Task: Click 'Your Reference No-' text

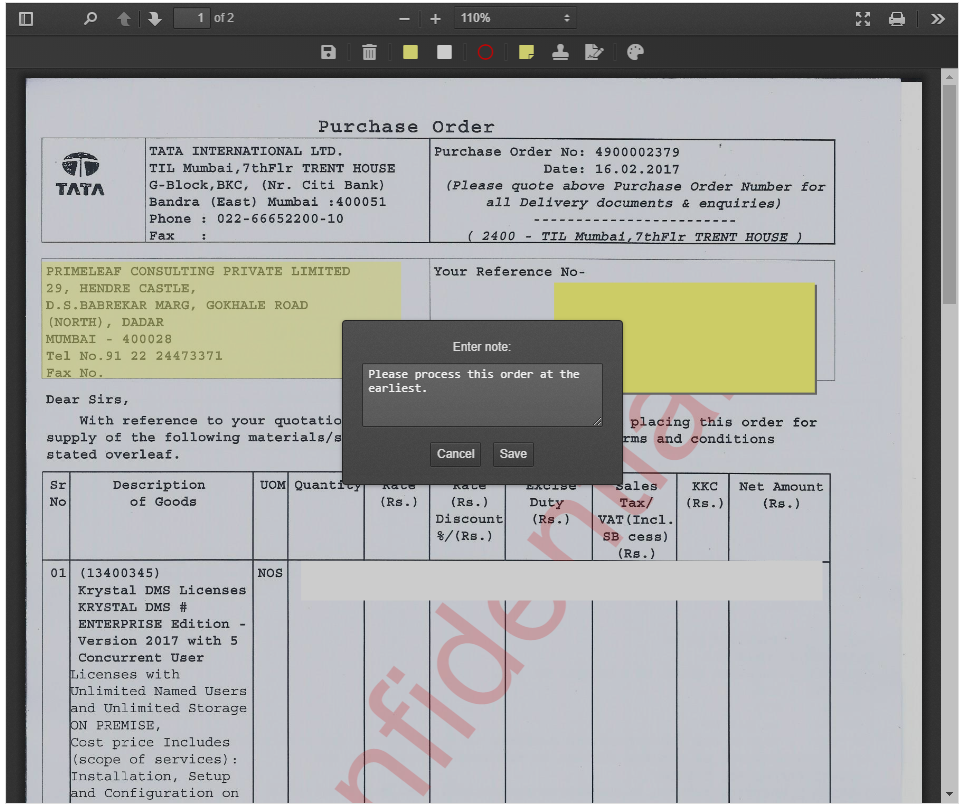Action: [x=509, y=272]
